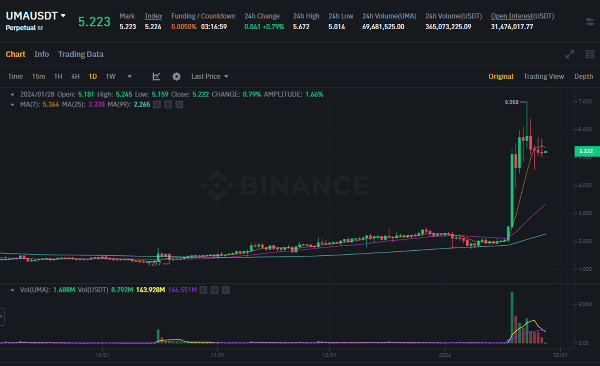The width and height of the screenshot is (600, 366).
Task: Click the 24h Low value 5.014
Action: click(x=337, y=27)
